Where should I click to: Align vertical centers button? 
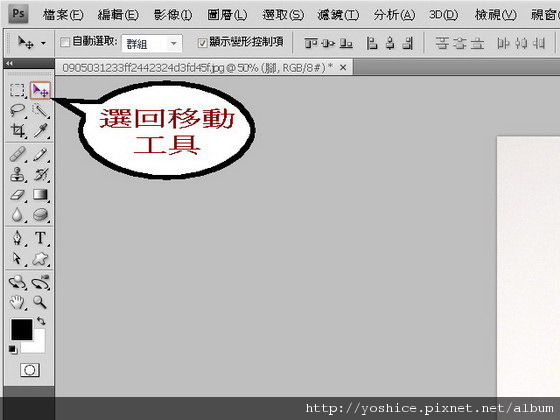click(x=328, y=44)
